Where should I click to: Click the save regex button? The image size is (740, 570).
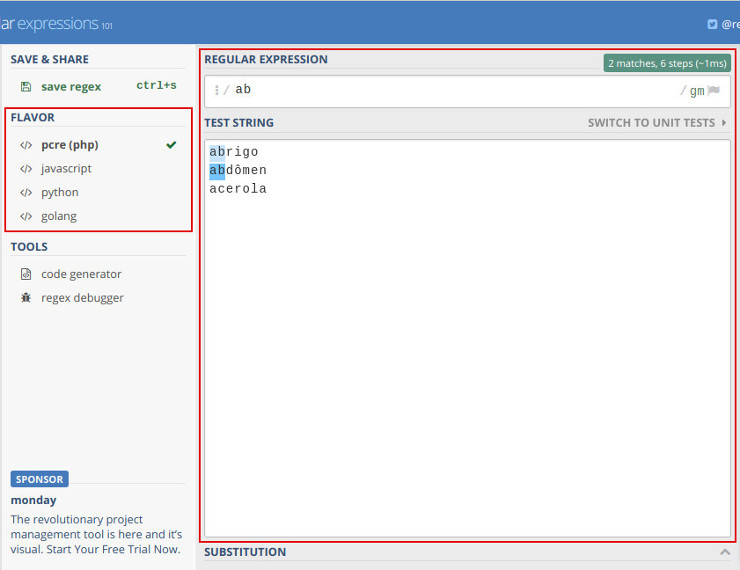click(71, 87)
